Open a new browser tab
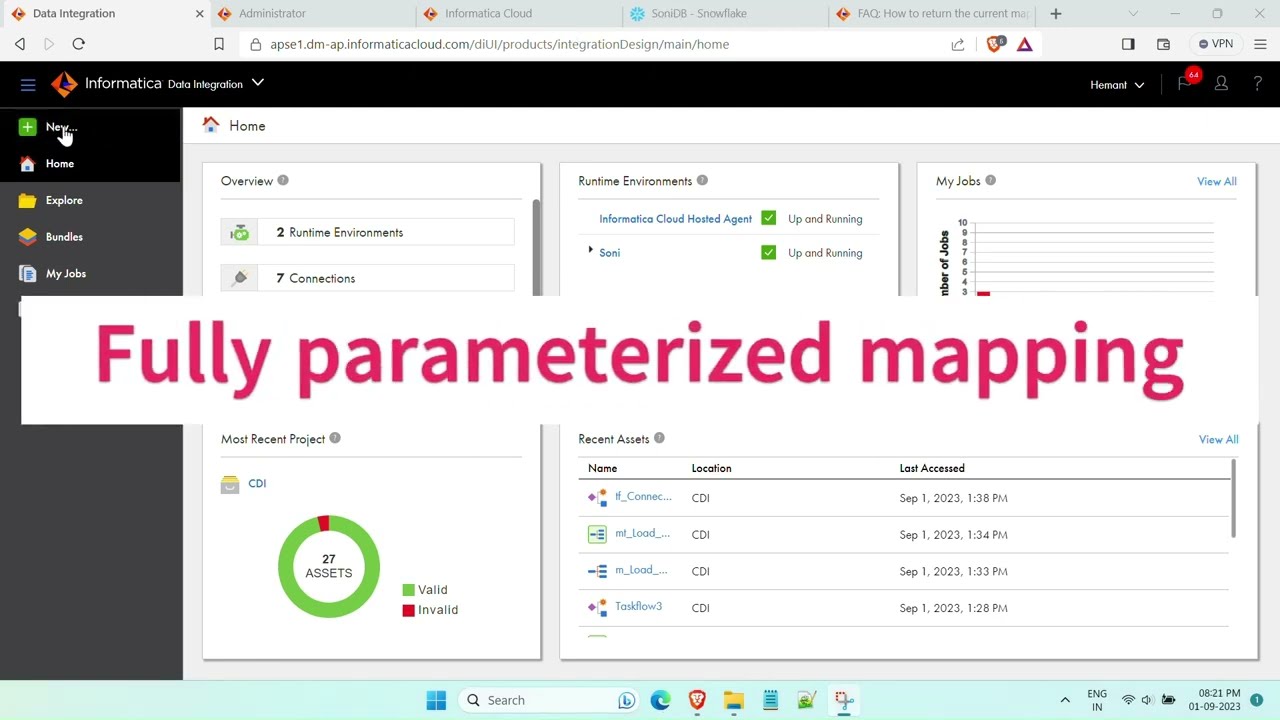 [x=1055, y=14]
